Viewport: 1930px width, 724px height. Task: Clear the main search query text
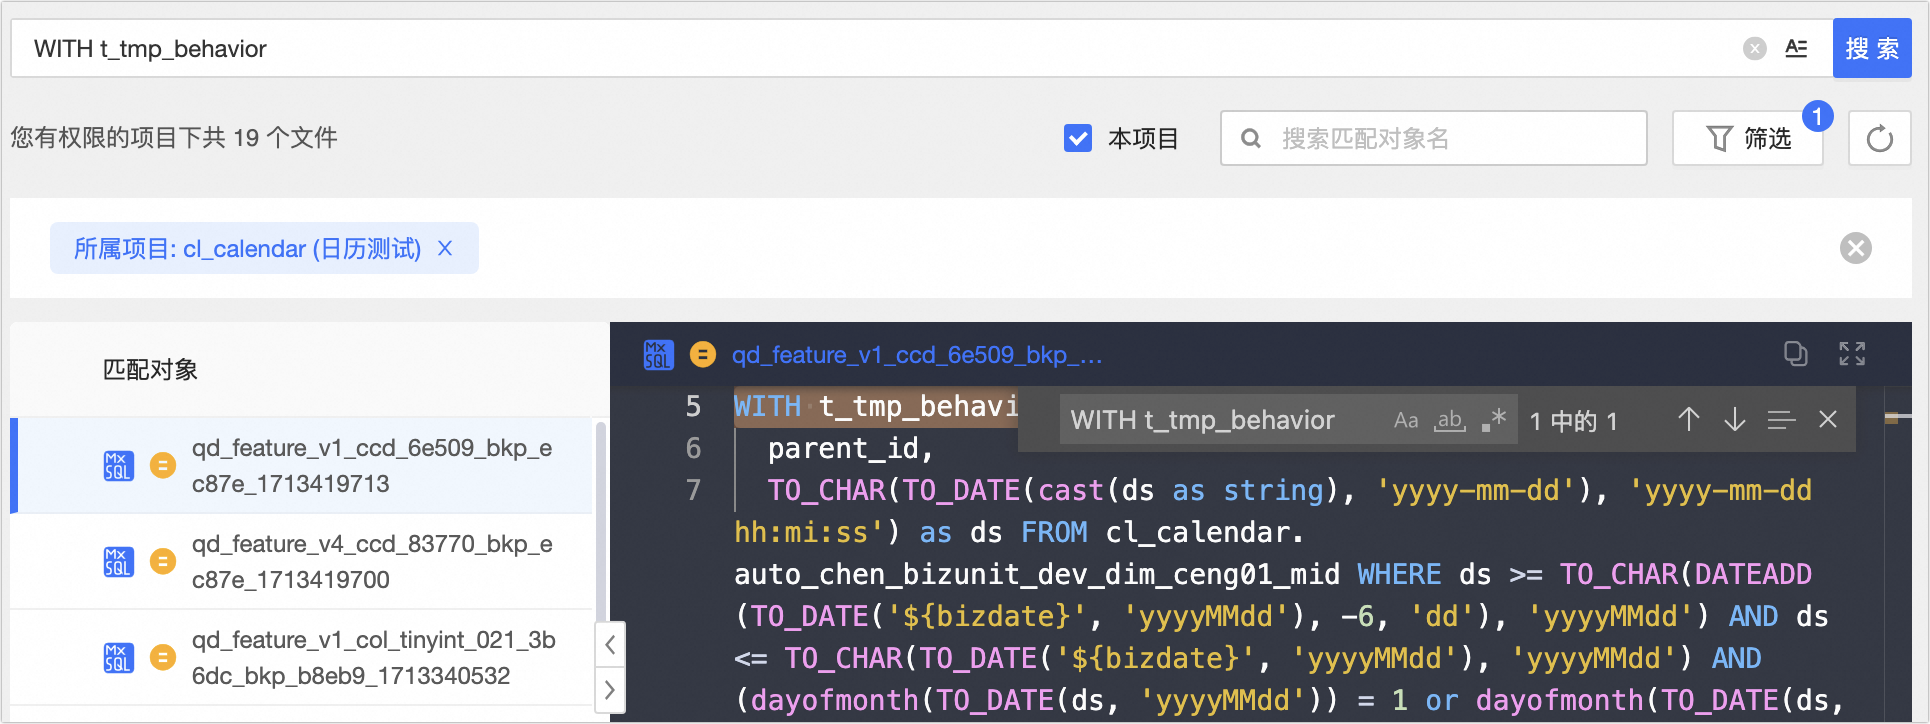(x=1754, y=48)
